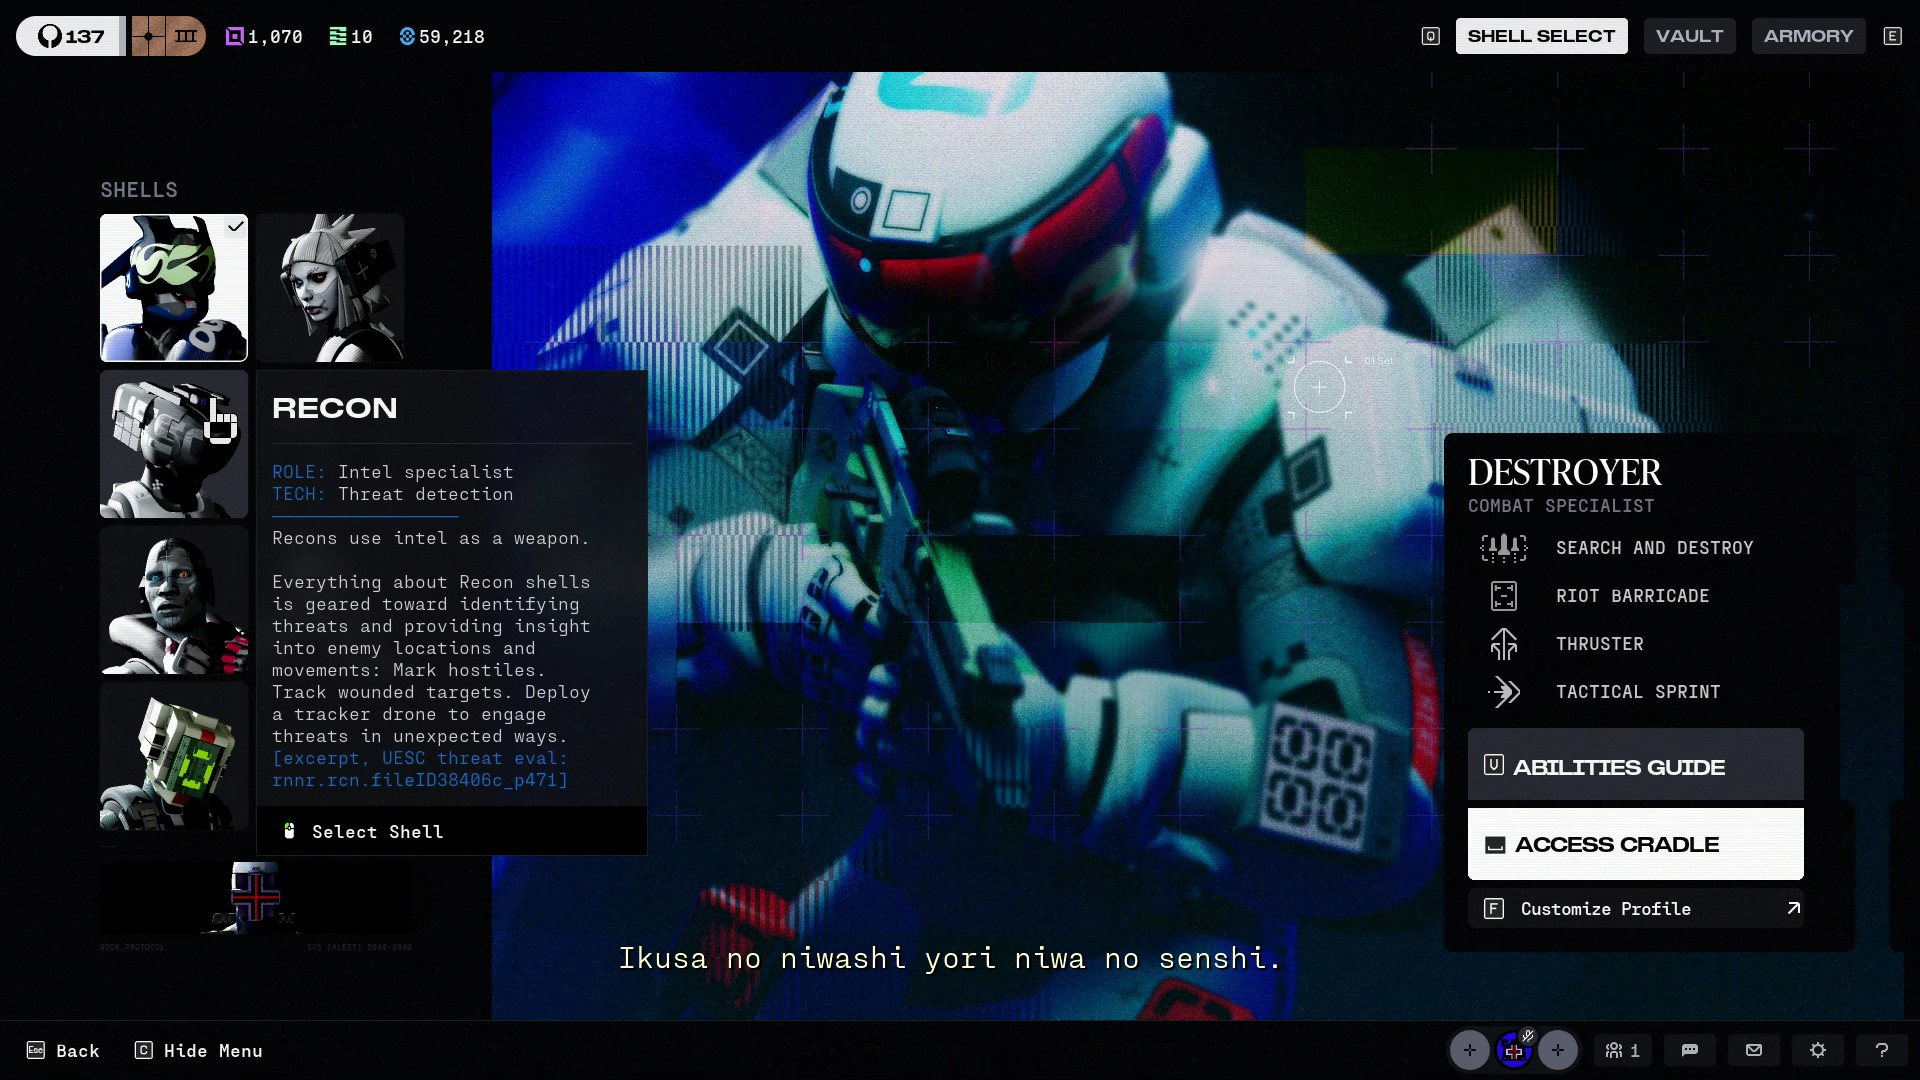Click the U key icon on Abilities Guide
Screen dimensions: 1920x1080
pos(1493,765)
